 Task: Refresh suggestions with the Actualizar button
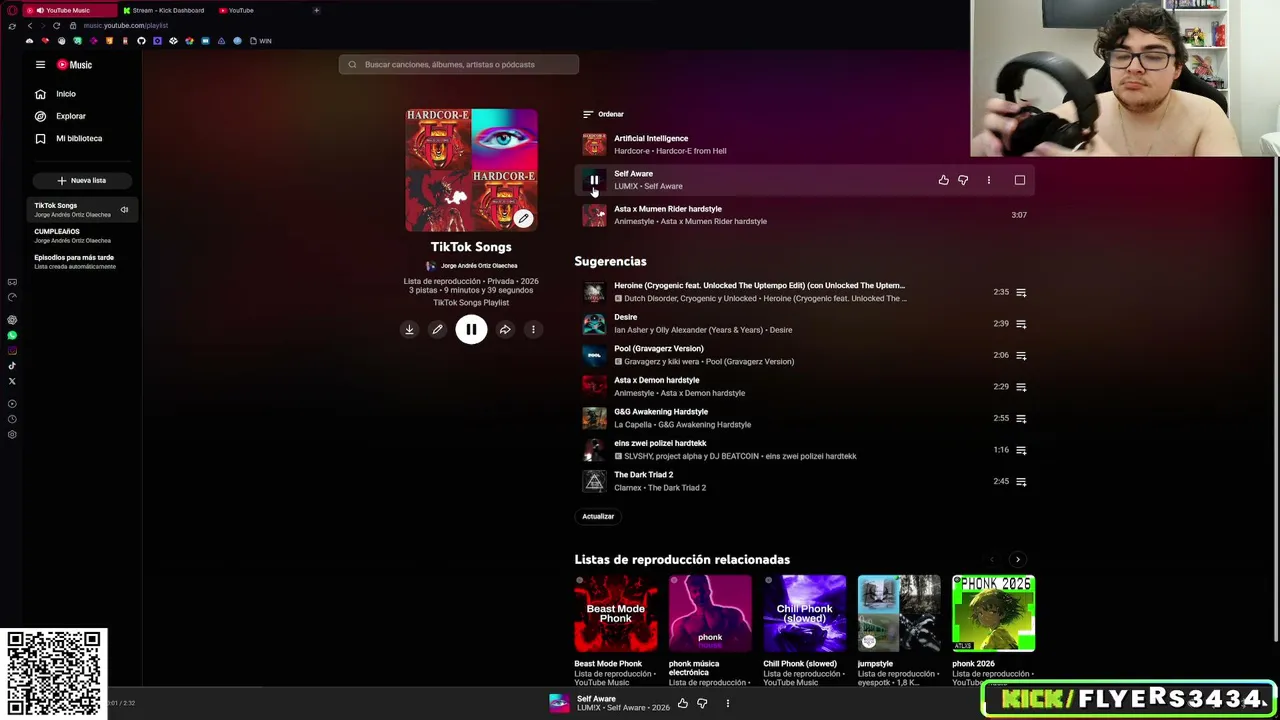pos(598,517)
